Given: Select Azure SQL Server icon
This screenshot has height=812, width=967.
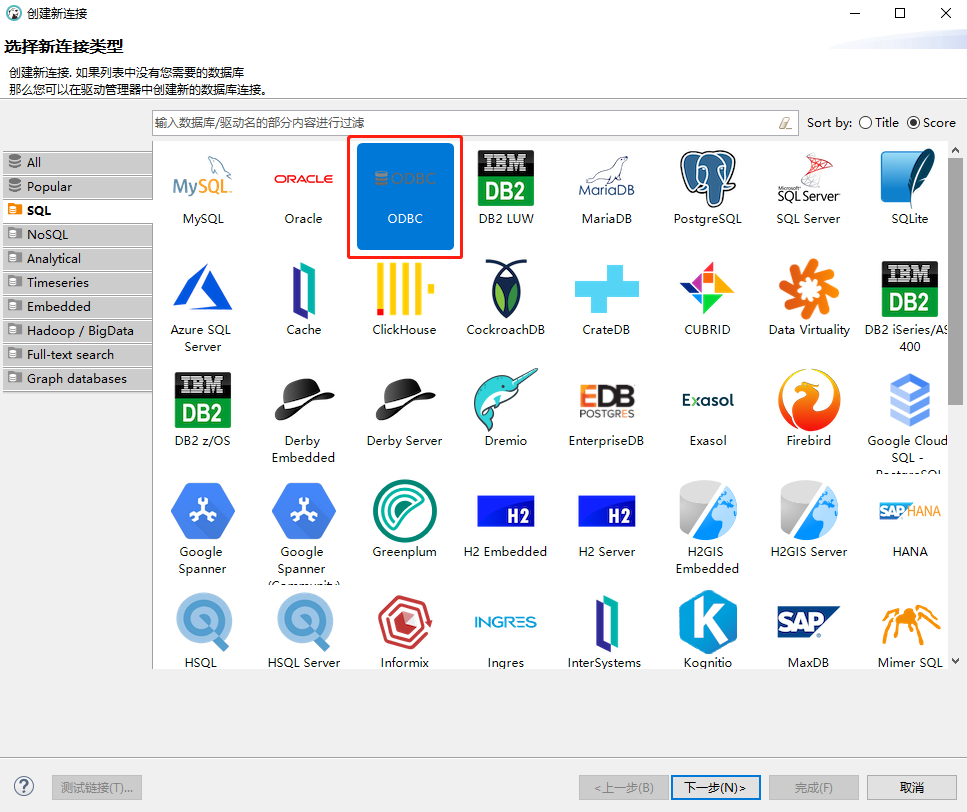Looking at the screenshot, I should pyautogui.click(x=202, y=289).
